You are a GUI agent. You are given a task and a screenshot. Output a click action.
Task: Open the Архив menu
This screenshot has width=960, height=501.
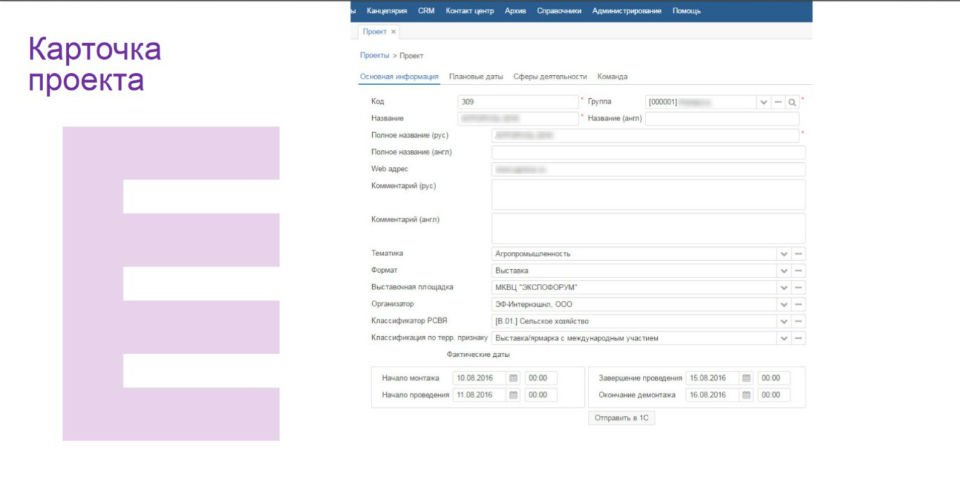516,11
